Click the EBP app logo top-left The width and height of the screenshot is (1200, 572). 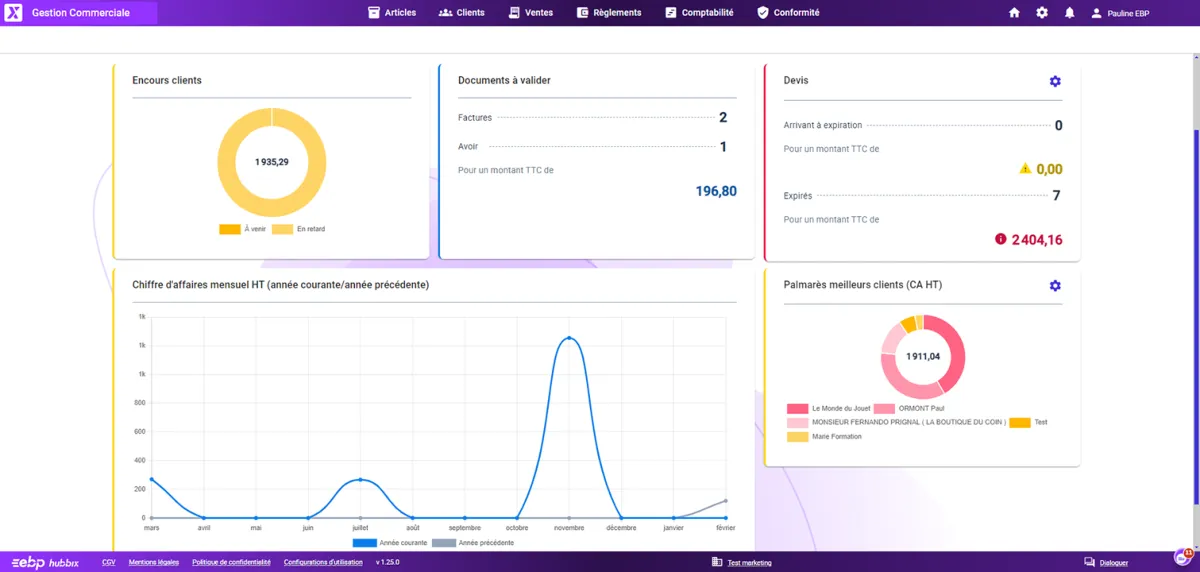[13, 13]
